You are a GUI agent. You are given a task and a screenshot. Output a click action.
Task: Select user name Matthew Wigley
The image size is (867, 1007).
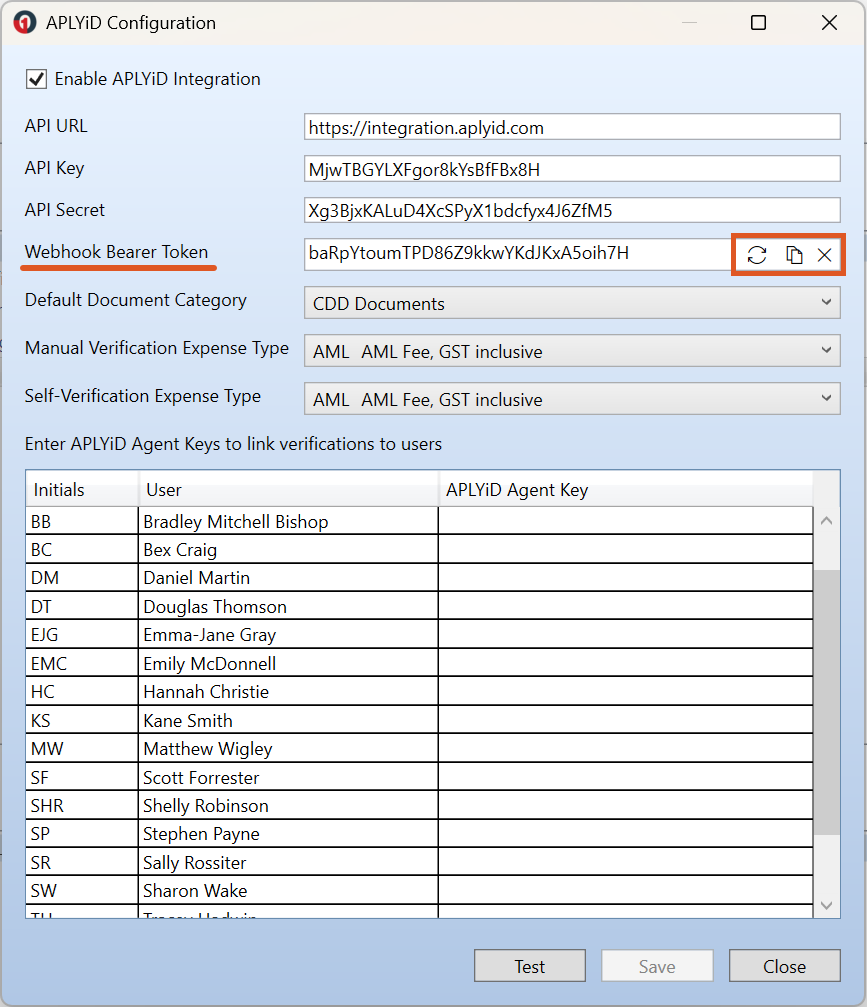(x=208, y=749)
